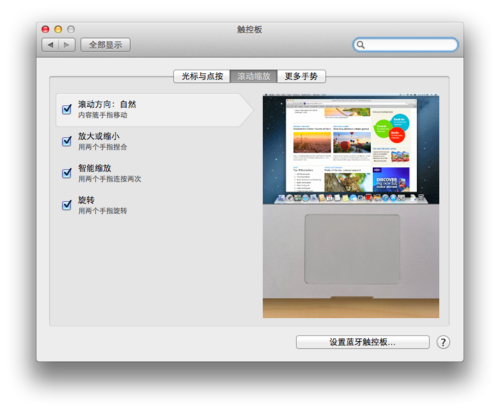Focus the search input field

tap(406, 45)
